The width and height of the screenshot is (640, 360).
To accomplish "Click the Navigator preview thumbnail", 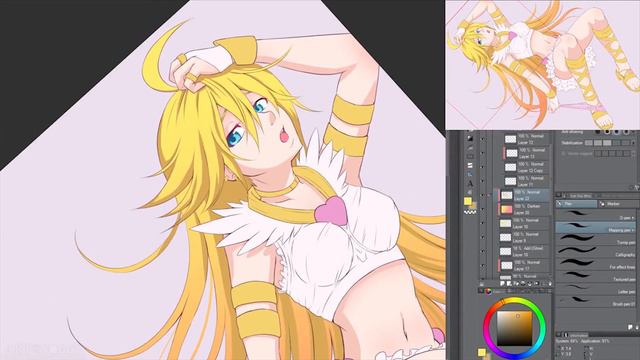I will 542,65.
